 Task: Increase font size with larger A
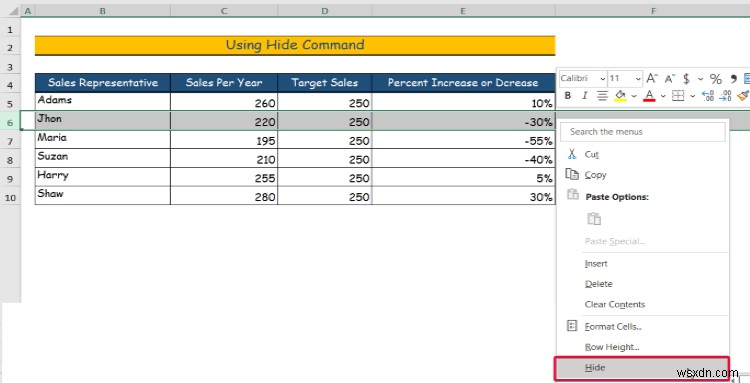(x=652, y=78)
